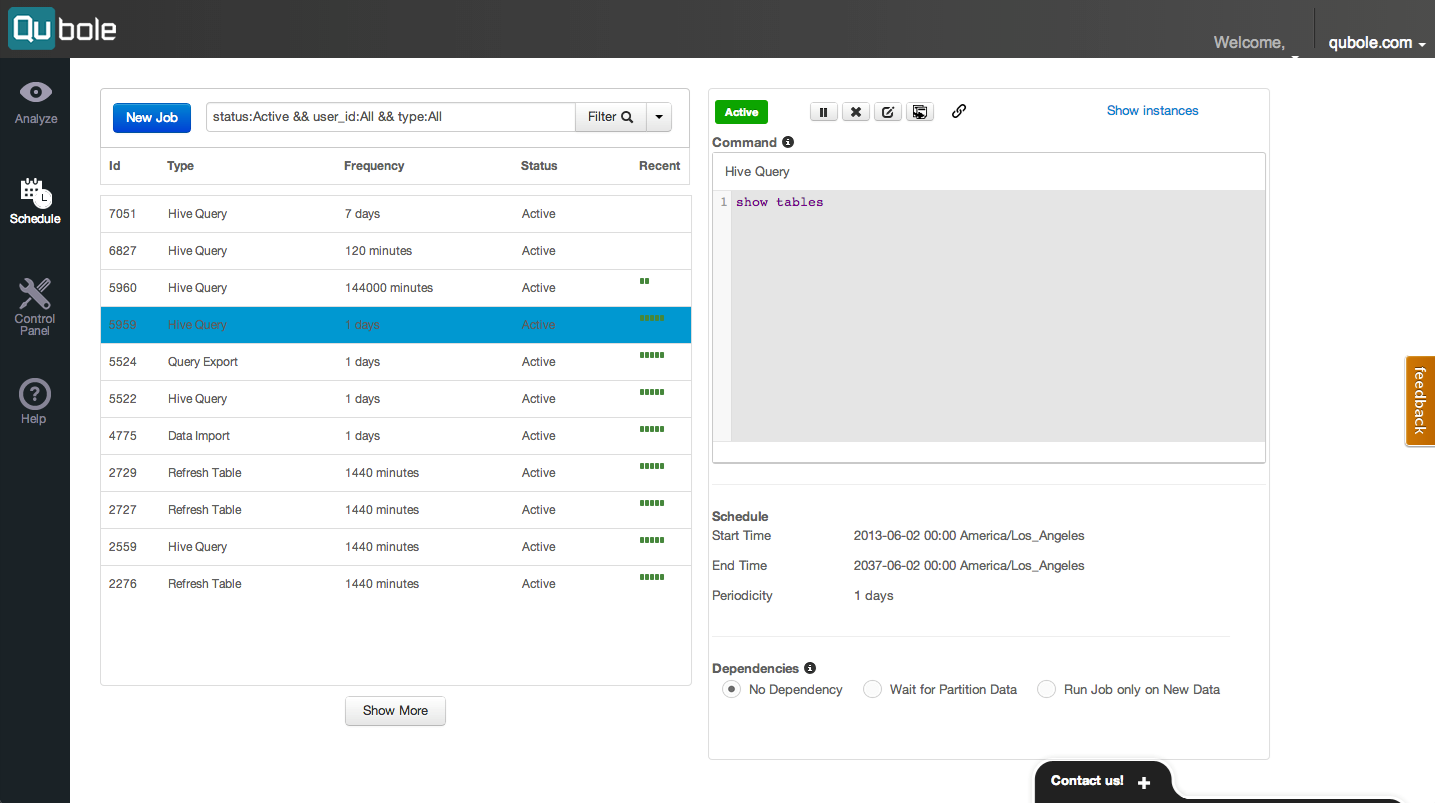Open the Schedule section
The width and height of the screenshot is (1435, 803).
click(x=35, y=201)
